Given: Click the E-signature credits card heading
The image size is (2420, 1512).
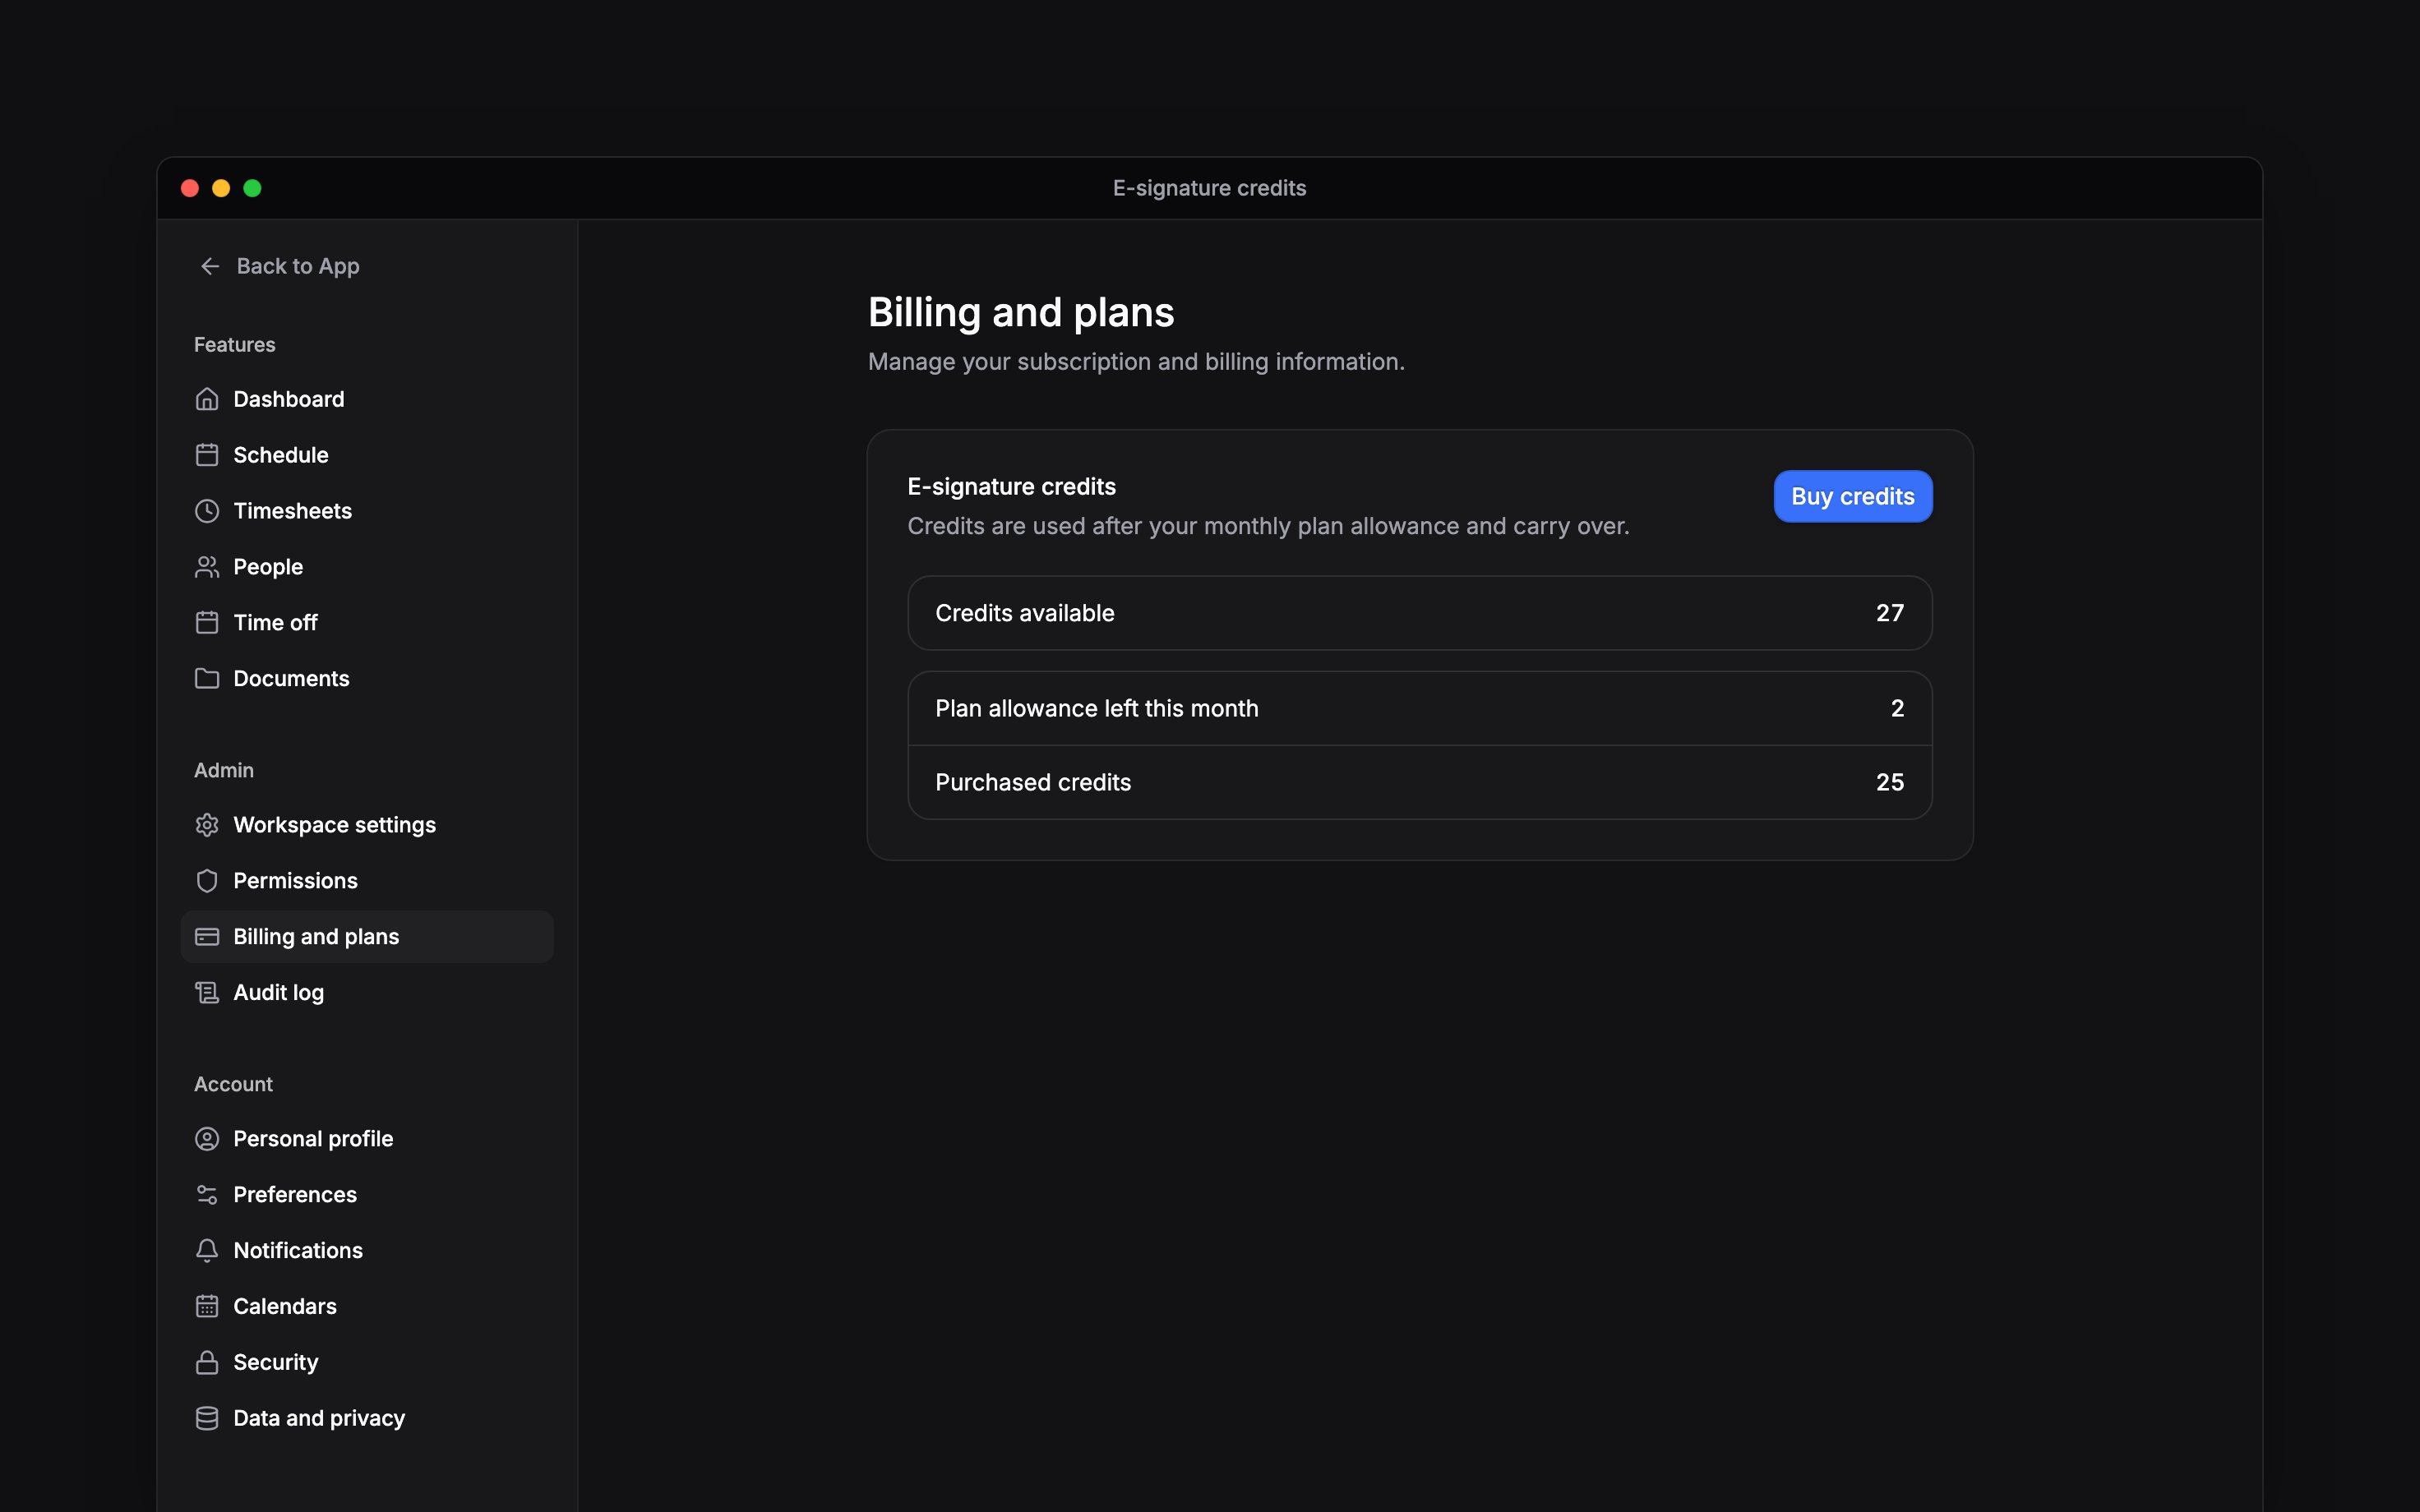Looking at the screenshot, I should (1011, 487).
